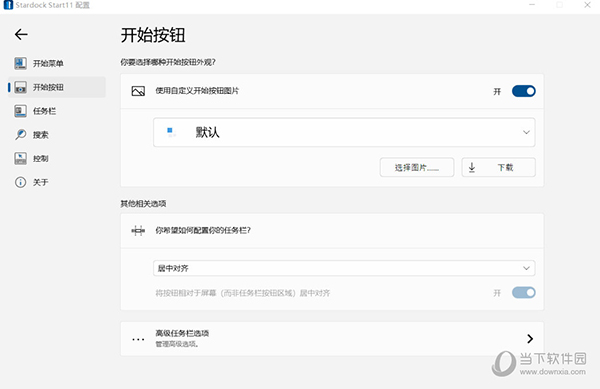Viewport: 600px width, 389px height.
Task: Click the taskbar alignment icon beside 你希望如何配置你的任务栏
Action: coord(138,231)
